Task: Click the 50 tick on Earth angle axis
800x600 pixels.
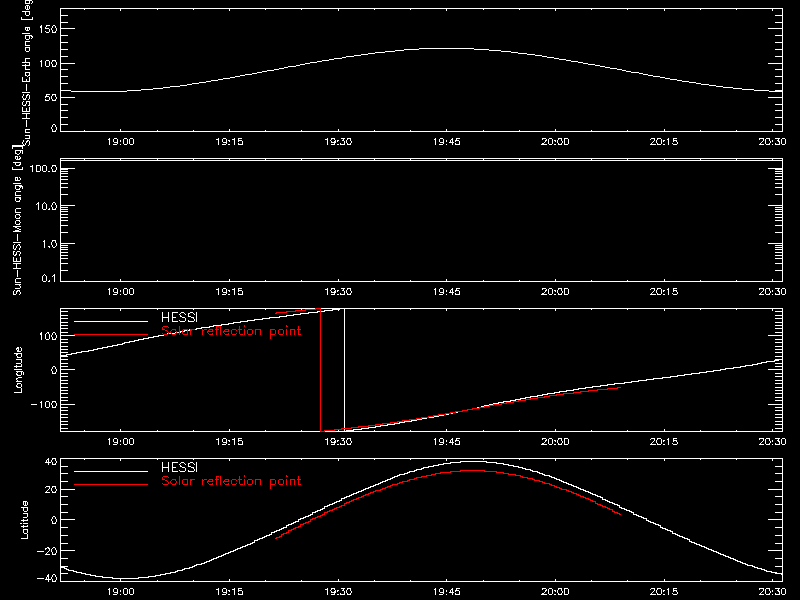Action: point(51,97)
